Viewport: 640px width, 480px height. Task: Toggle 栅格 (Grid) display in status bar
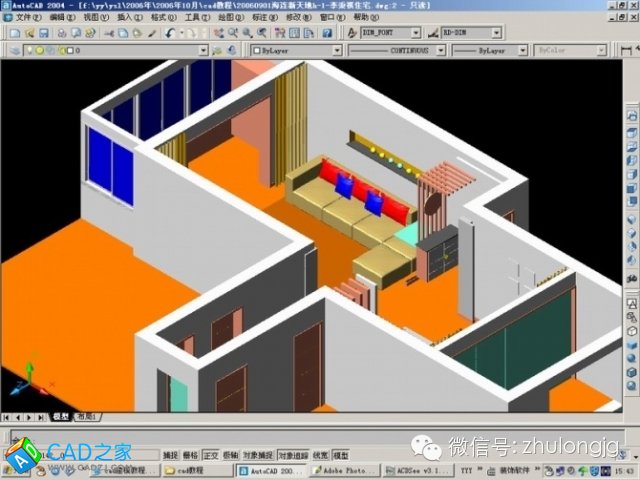point(190,454)
